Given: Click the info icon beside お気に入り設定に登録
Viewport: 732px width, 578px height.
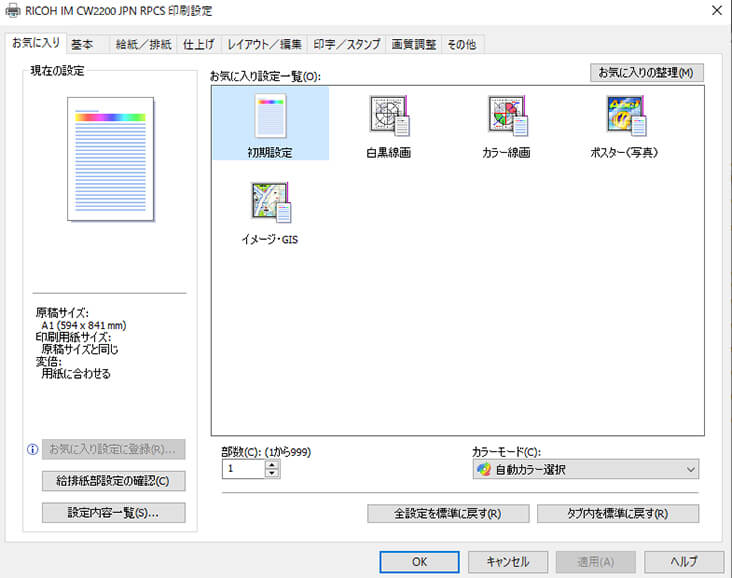Looking at the screenshot, I should 33,449.
